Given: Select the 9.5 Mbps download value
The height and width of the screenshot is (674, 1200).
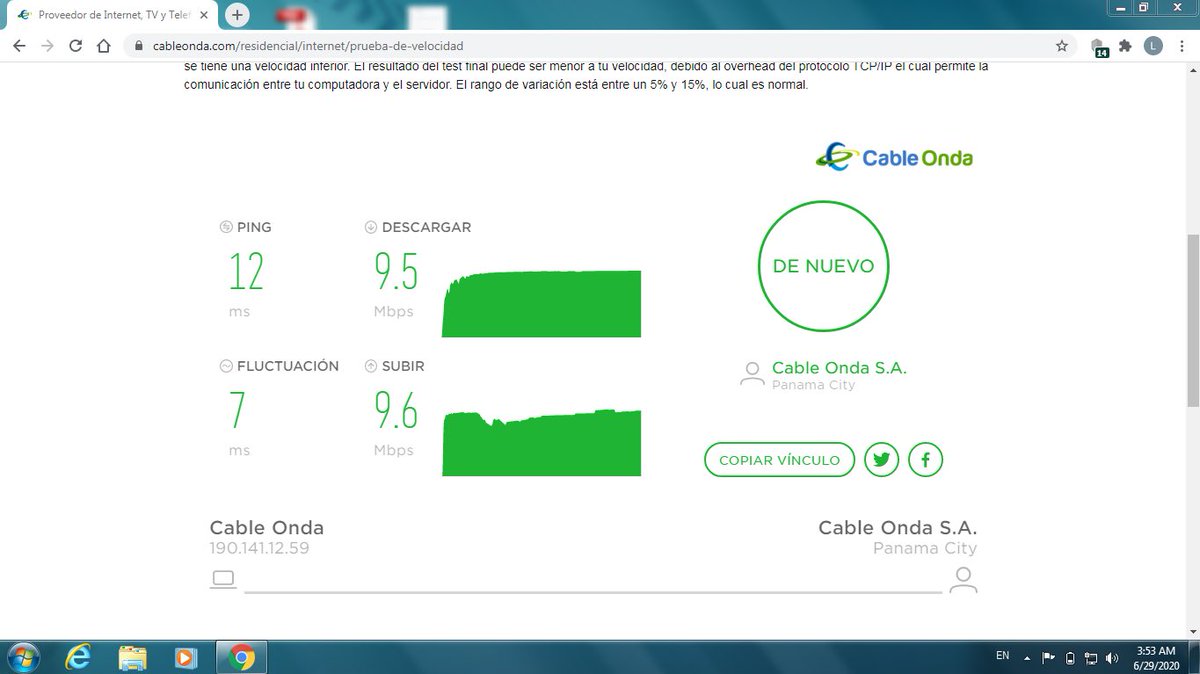Looking at the screenshot, I should (396, 272).
